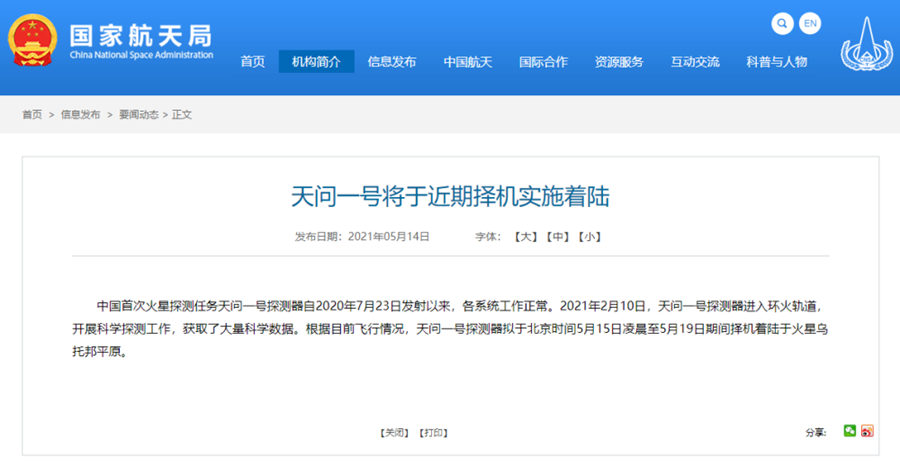Screen dimensions: 900x467
Task: Share the article via the Weibo icon
Action: (x=867, y=431)
